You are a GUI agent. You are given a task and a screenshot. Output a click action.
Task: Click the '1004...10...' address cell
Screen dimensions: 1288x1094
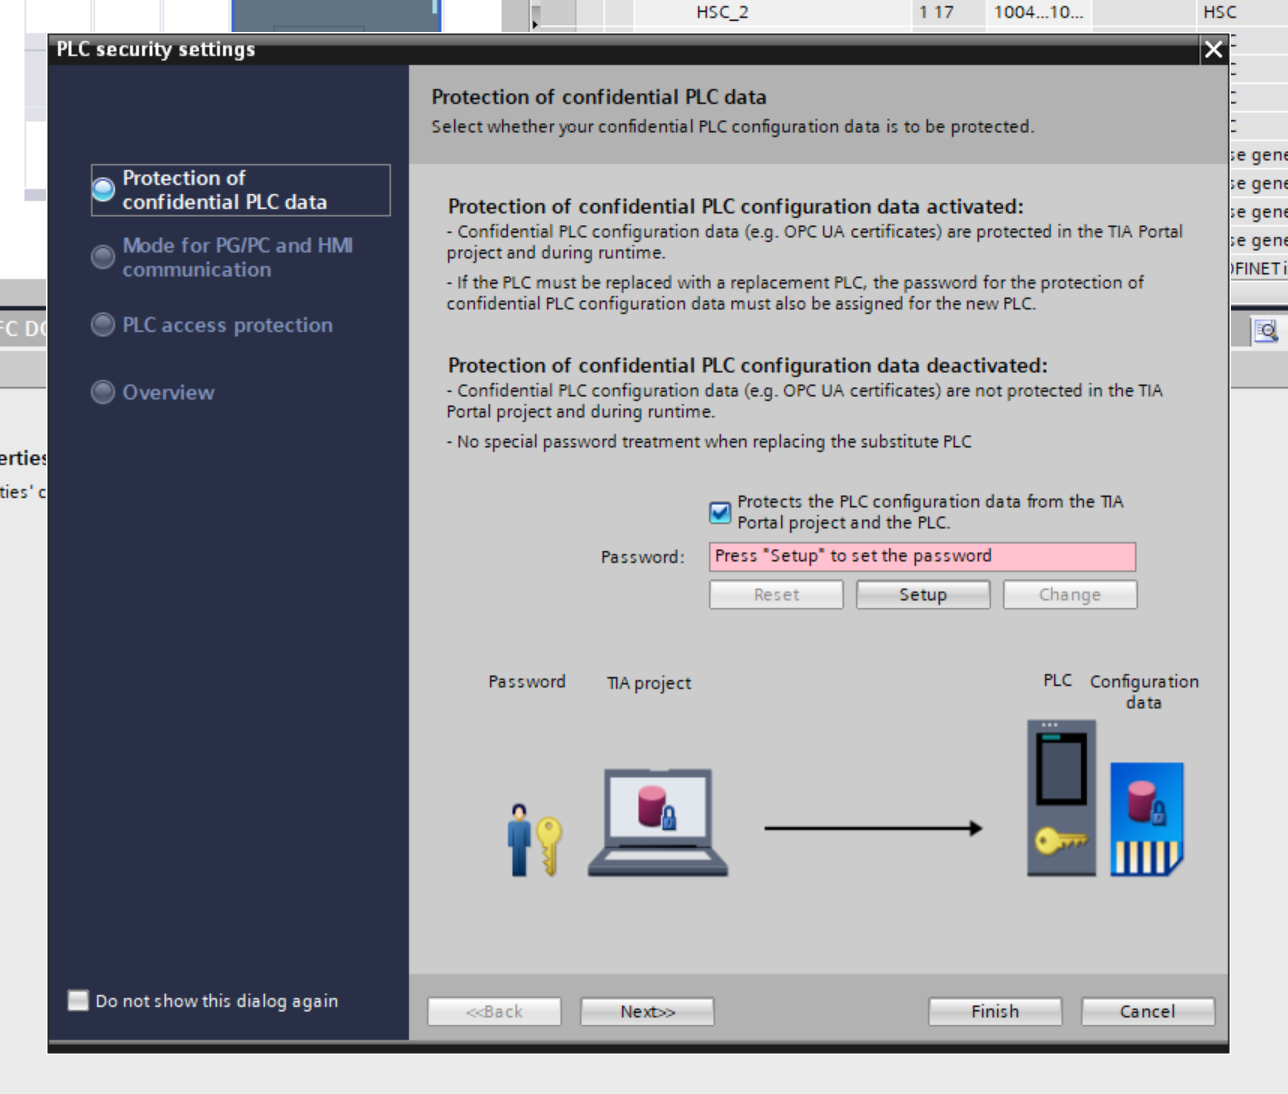click(x=1038, y=12)
